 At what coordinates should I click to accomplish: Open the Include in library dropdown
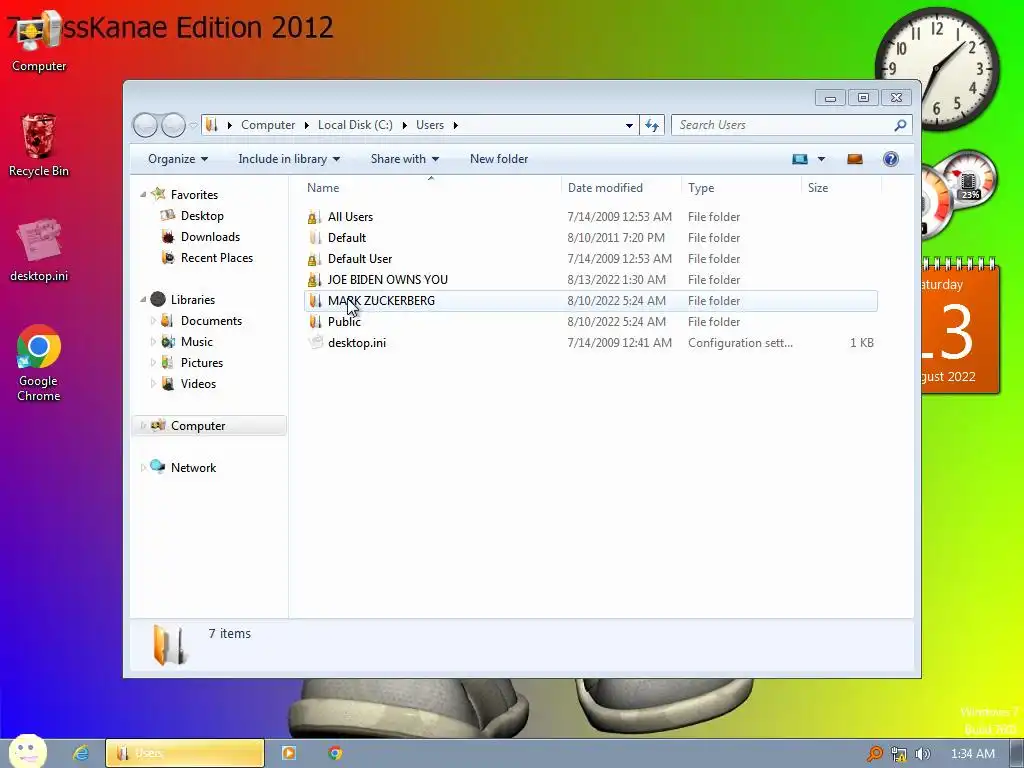[289, 159]
